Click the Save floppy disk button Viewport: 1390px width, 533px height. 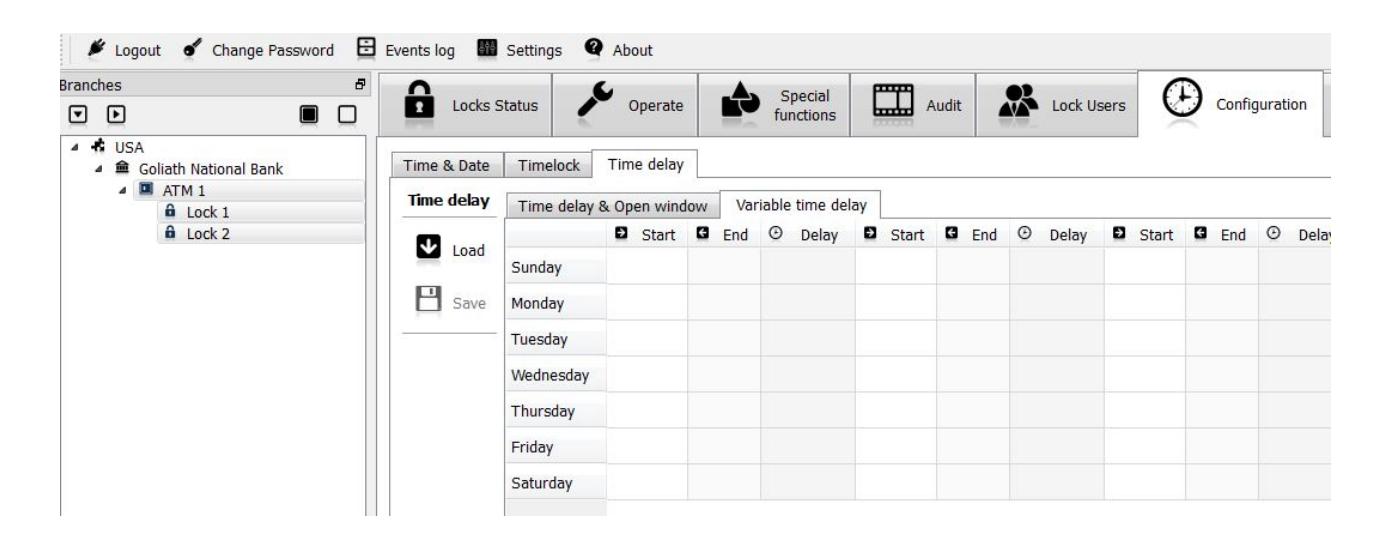448,303
